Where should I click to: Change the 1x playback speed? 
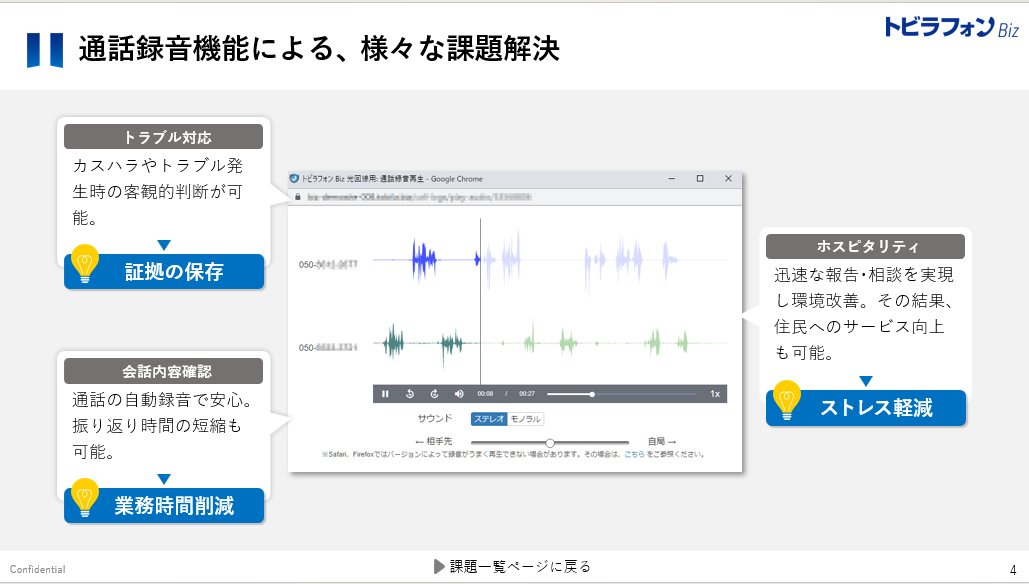pos(715,394)
